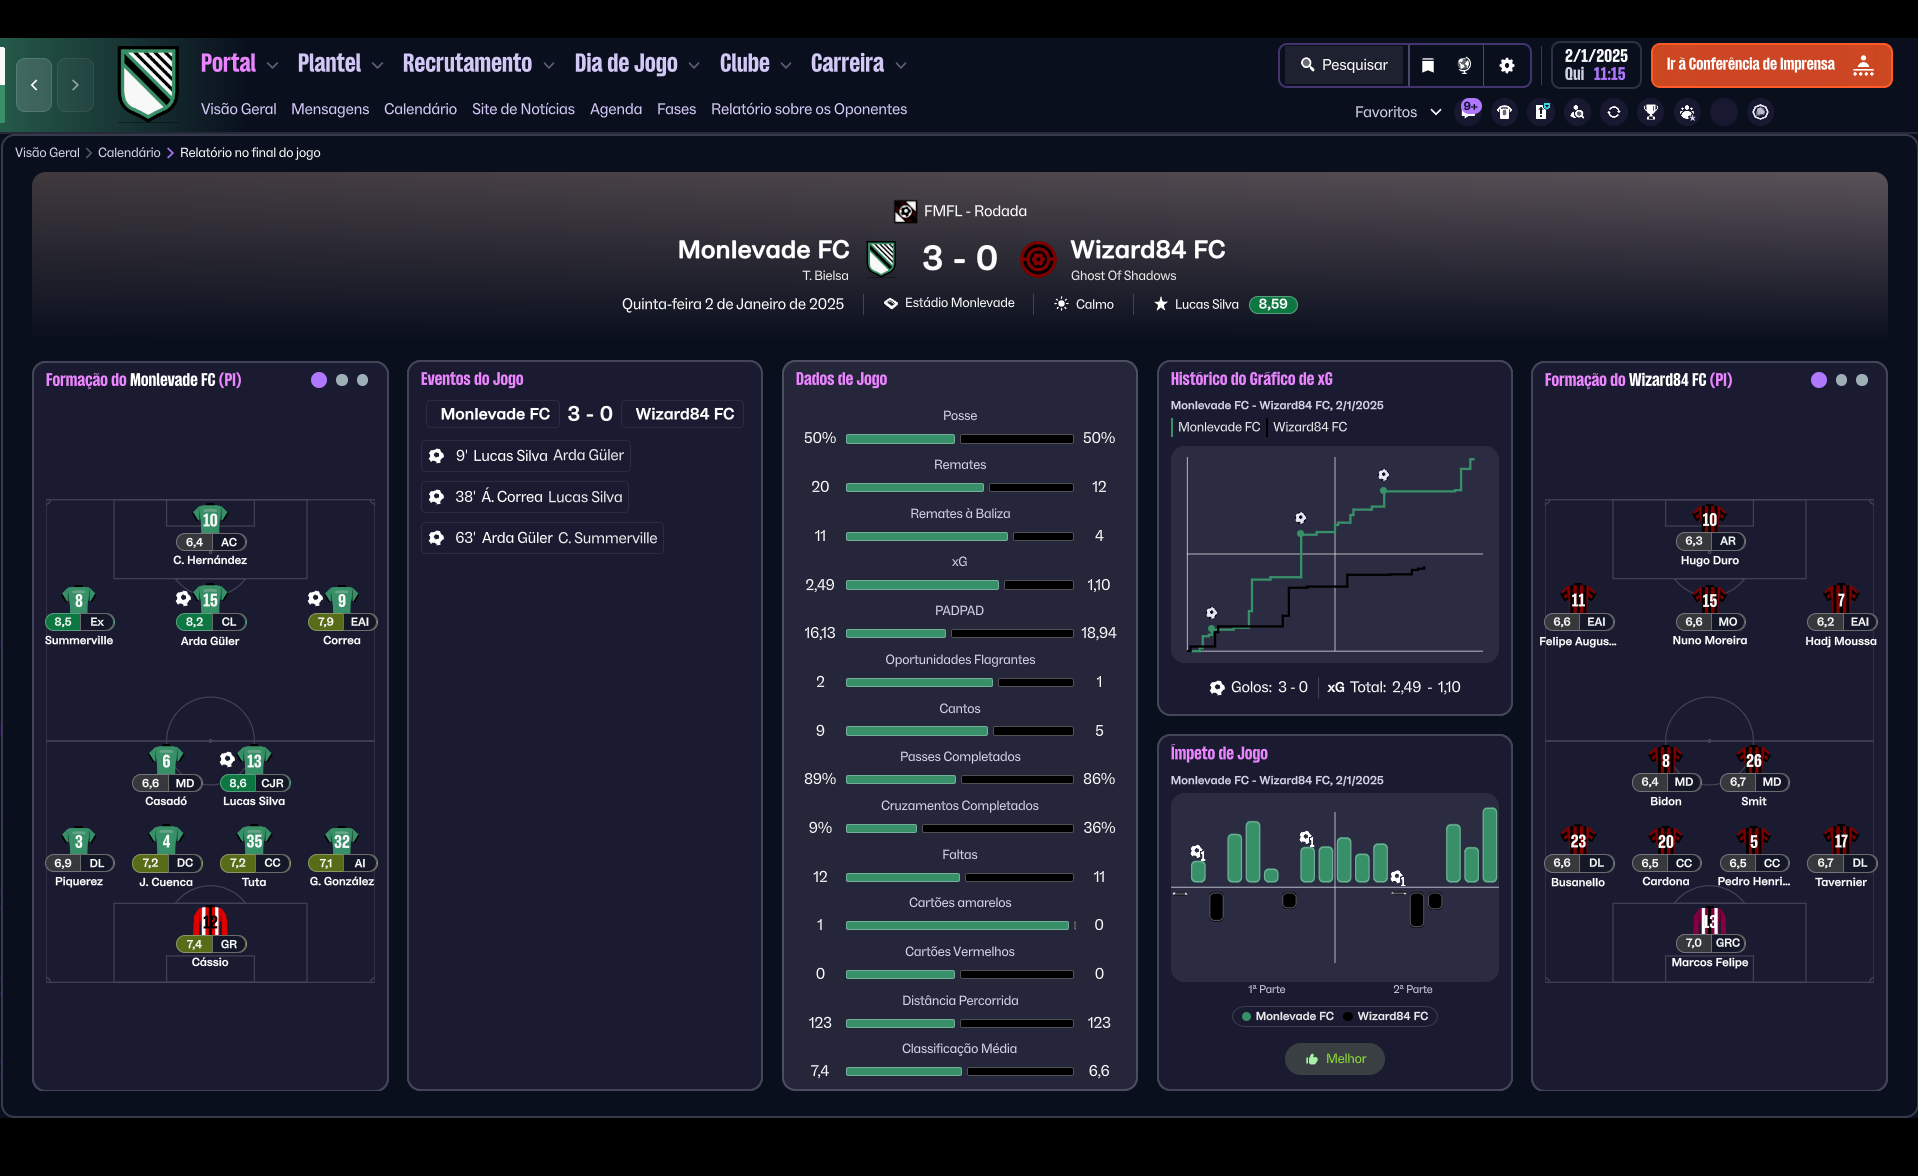This screenshot has width=1918, height=1176.
Task: Click the Melhor button under Ímpeto de Jogo
Action: (x=1335, y=1059)
